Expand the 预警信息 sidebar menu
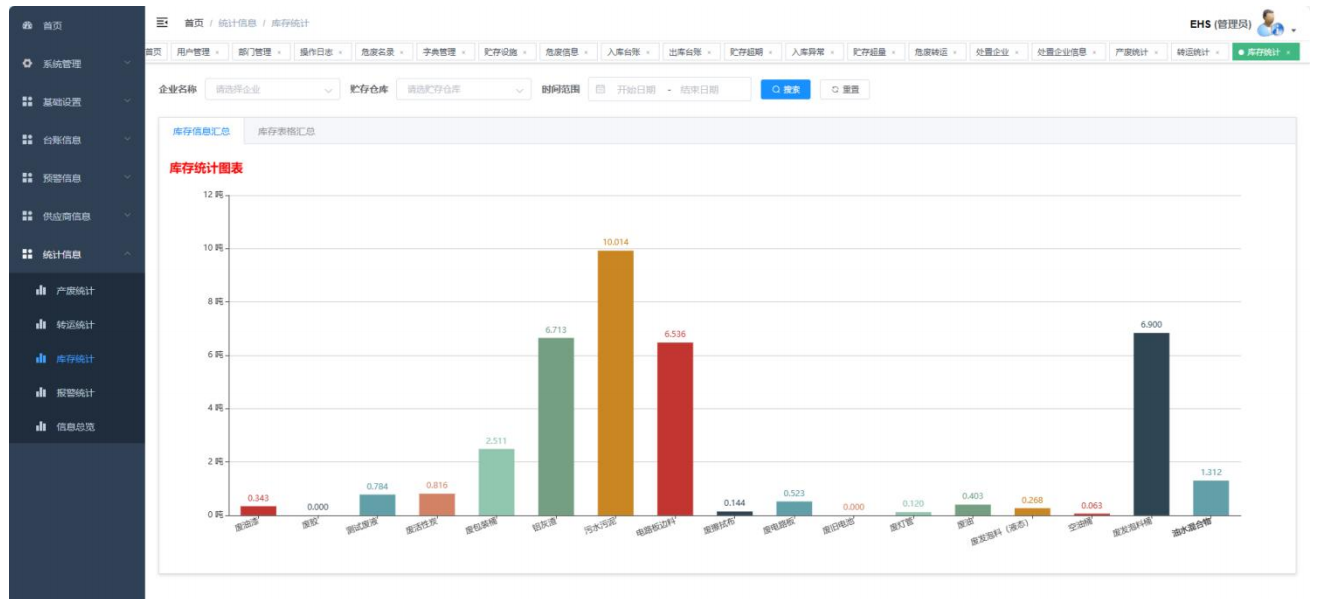The width and height of the screenshot is (1324, 599). pyautogui.click(x=77, y=178)
